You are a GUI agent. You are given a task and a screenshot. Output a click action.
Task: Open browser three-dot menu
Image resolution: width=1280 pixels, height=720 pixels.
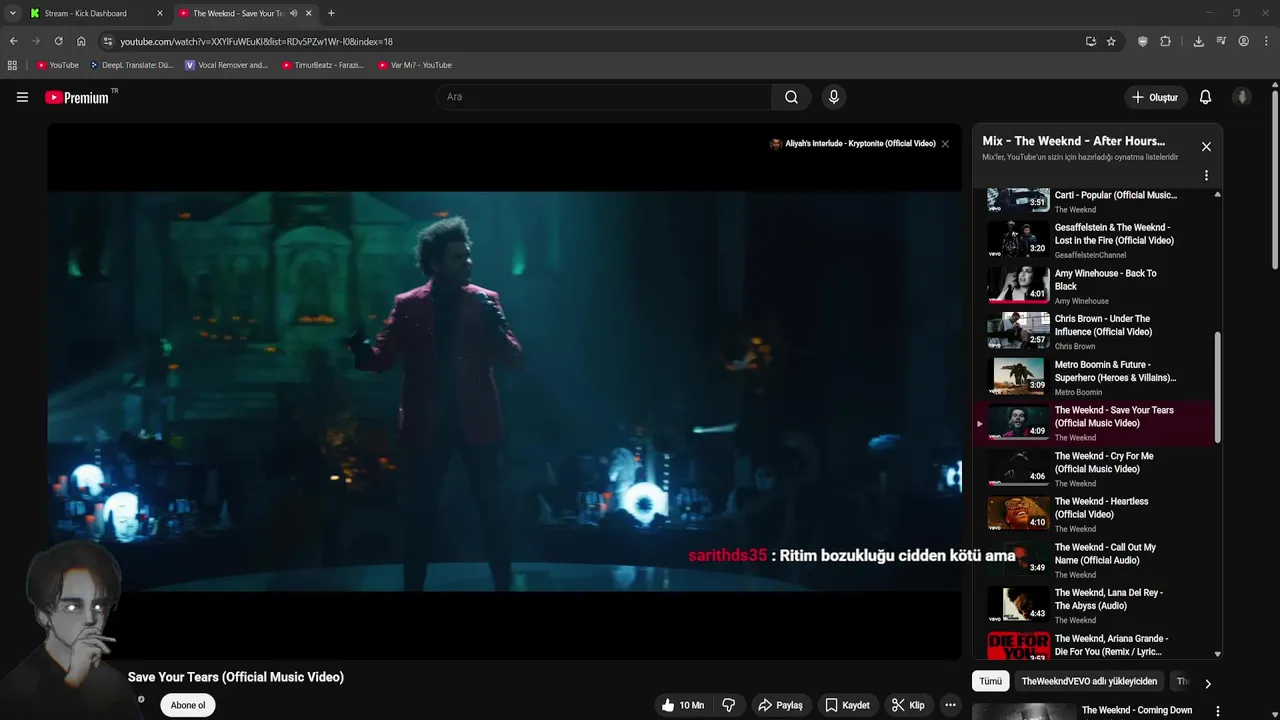[x=1267, y=41]
